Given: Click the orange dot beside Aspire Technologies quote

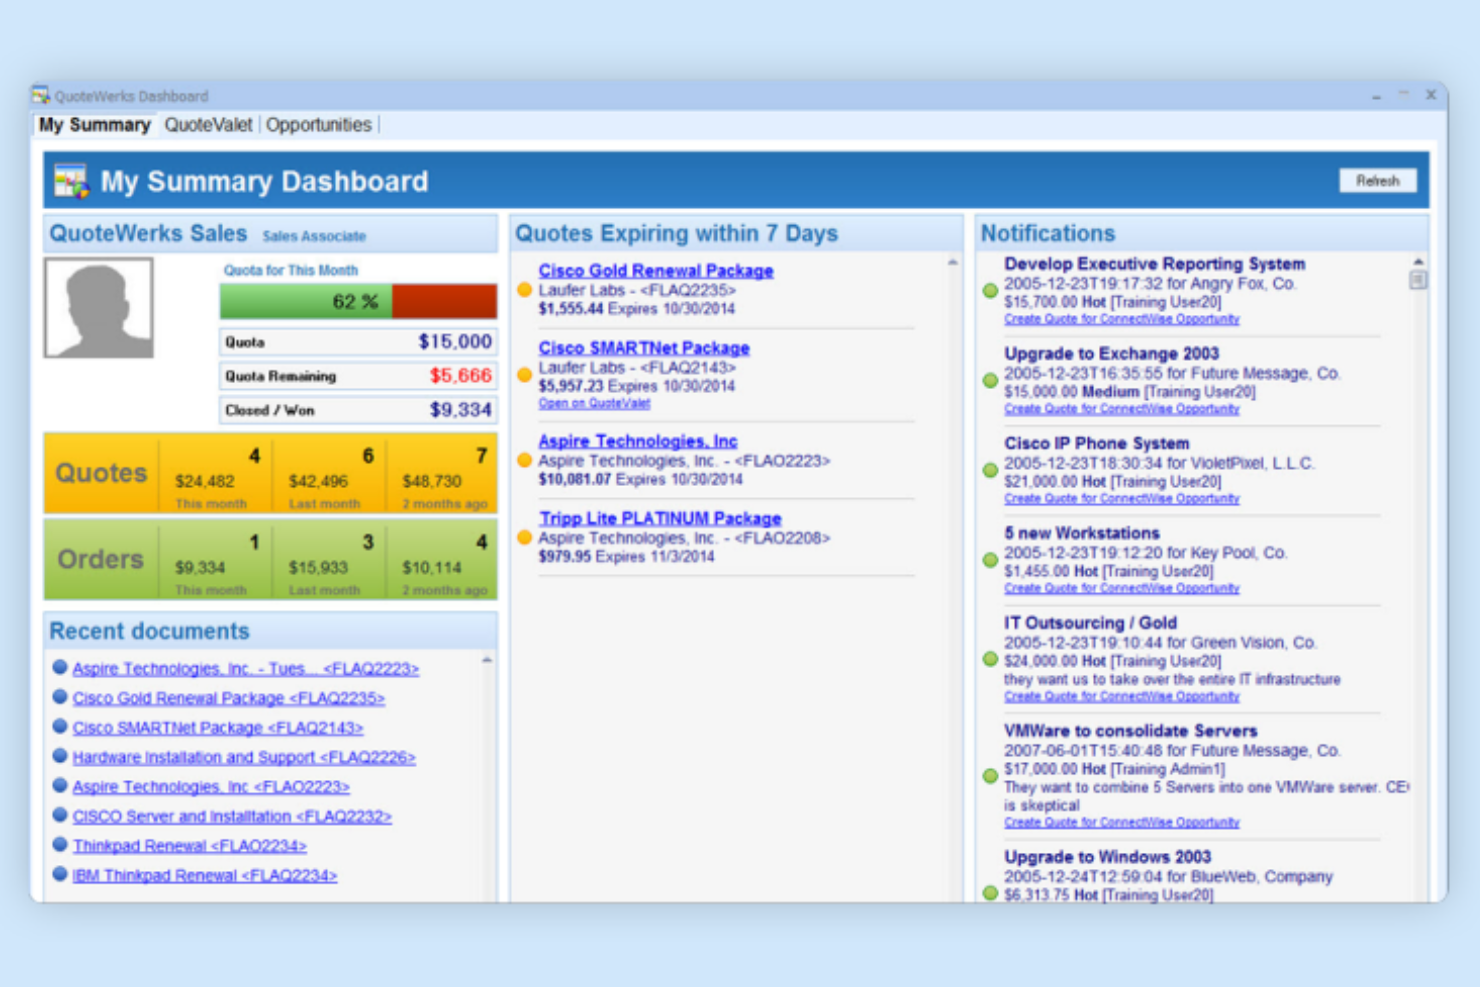Looking at the screenshot, I should tap(524, 460).
